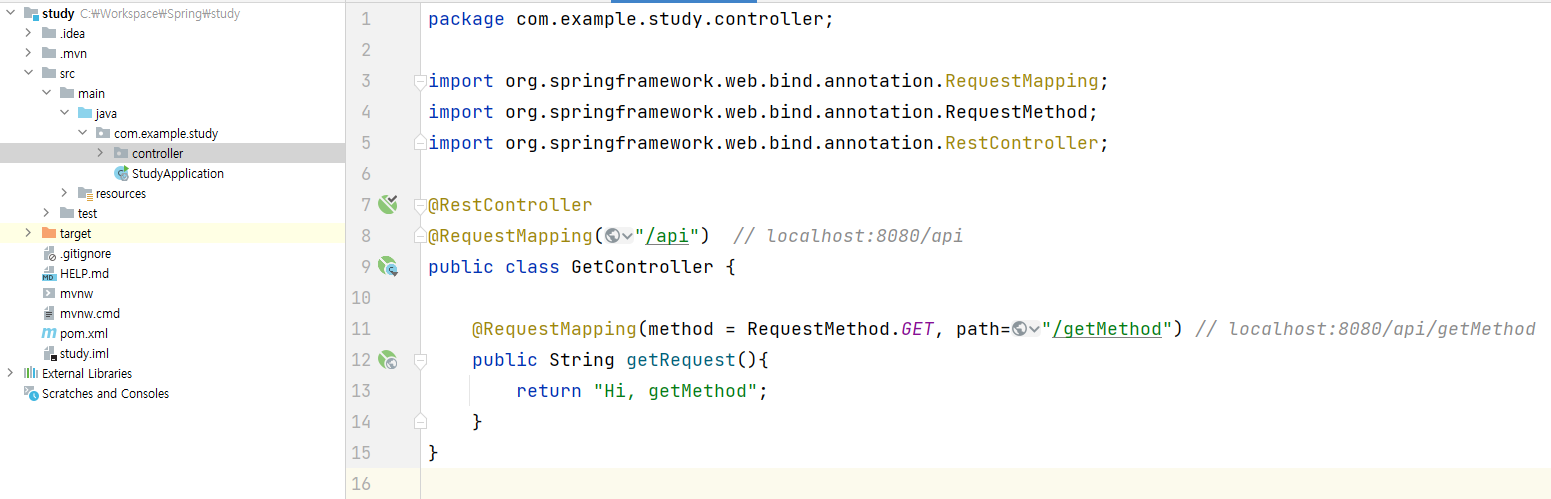The width and height of the screenshot is (1551, 499).
Task: Expand the target folder arrow
Action: 29,234
